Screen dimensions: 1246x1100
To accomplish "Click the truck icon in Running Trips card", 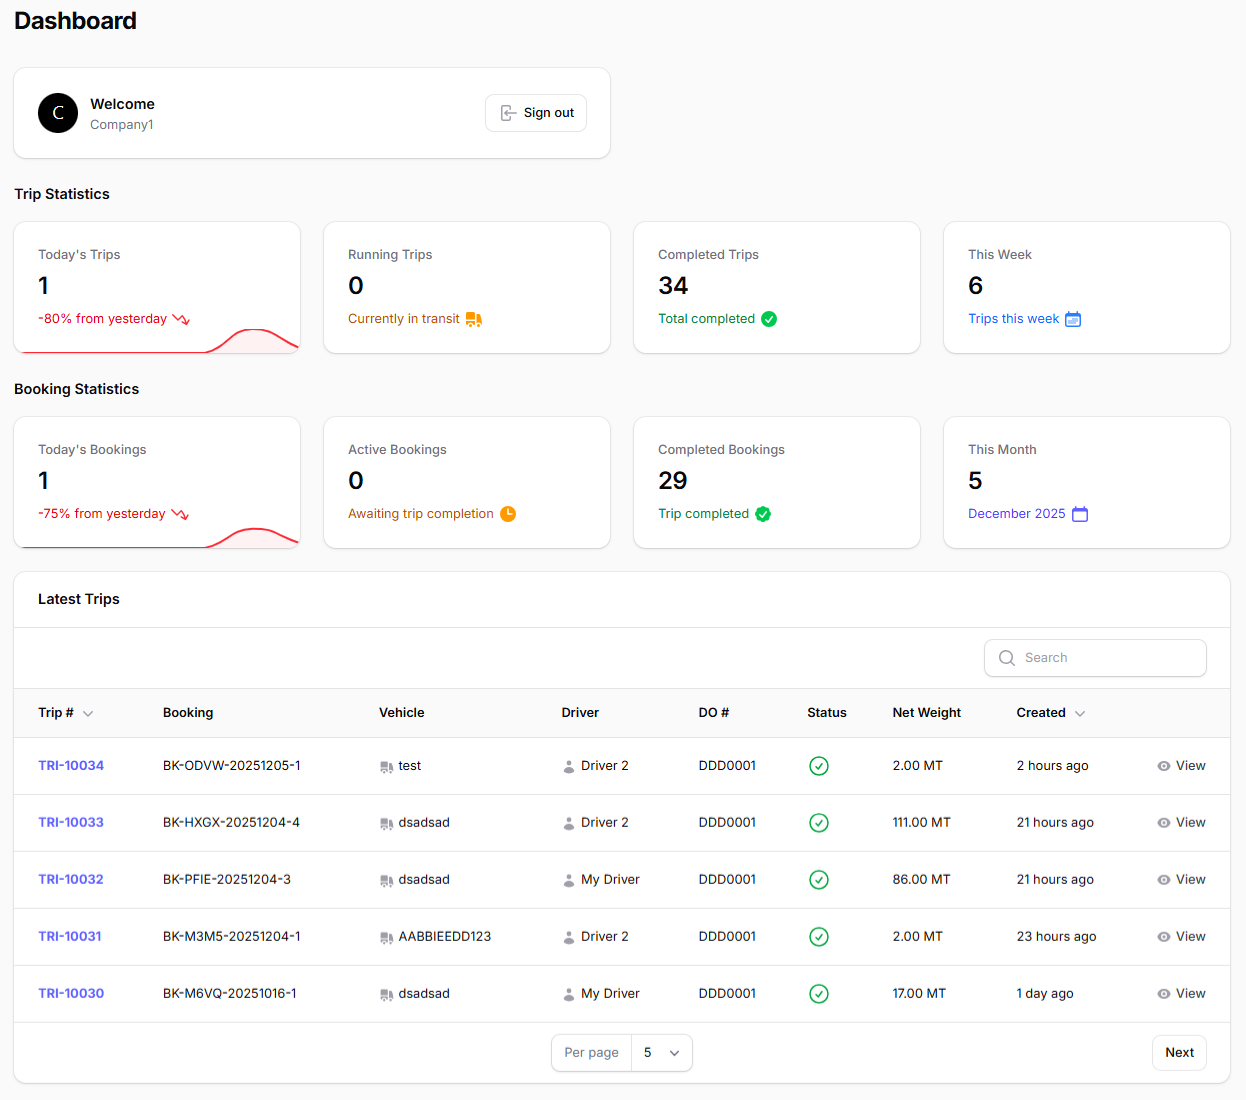I will [x=473, y=318].
